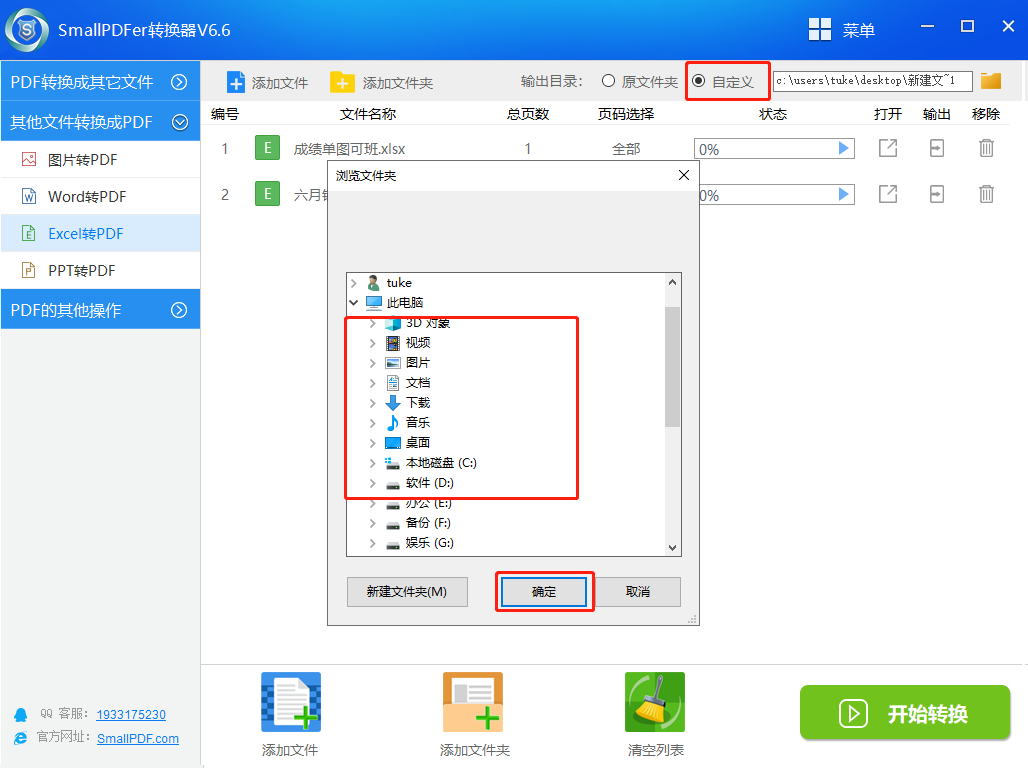The height and width of the screenshot is (768, 1028).
Task: Delete 成绩单图可班.xlsx with the trash icon
Action: (x=986, y=147)
